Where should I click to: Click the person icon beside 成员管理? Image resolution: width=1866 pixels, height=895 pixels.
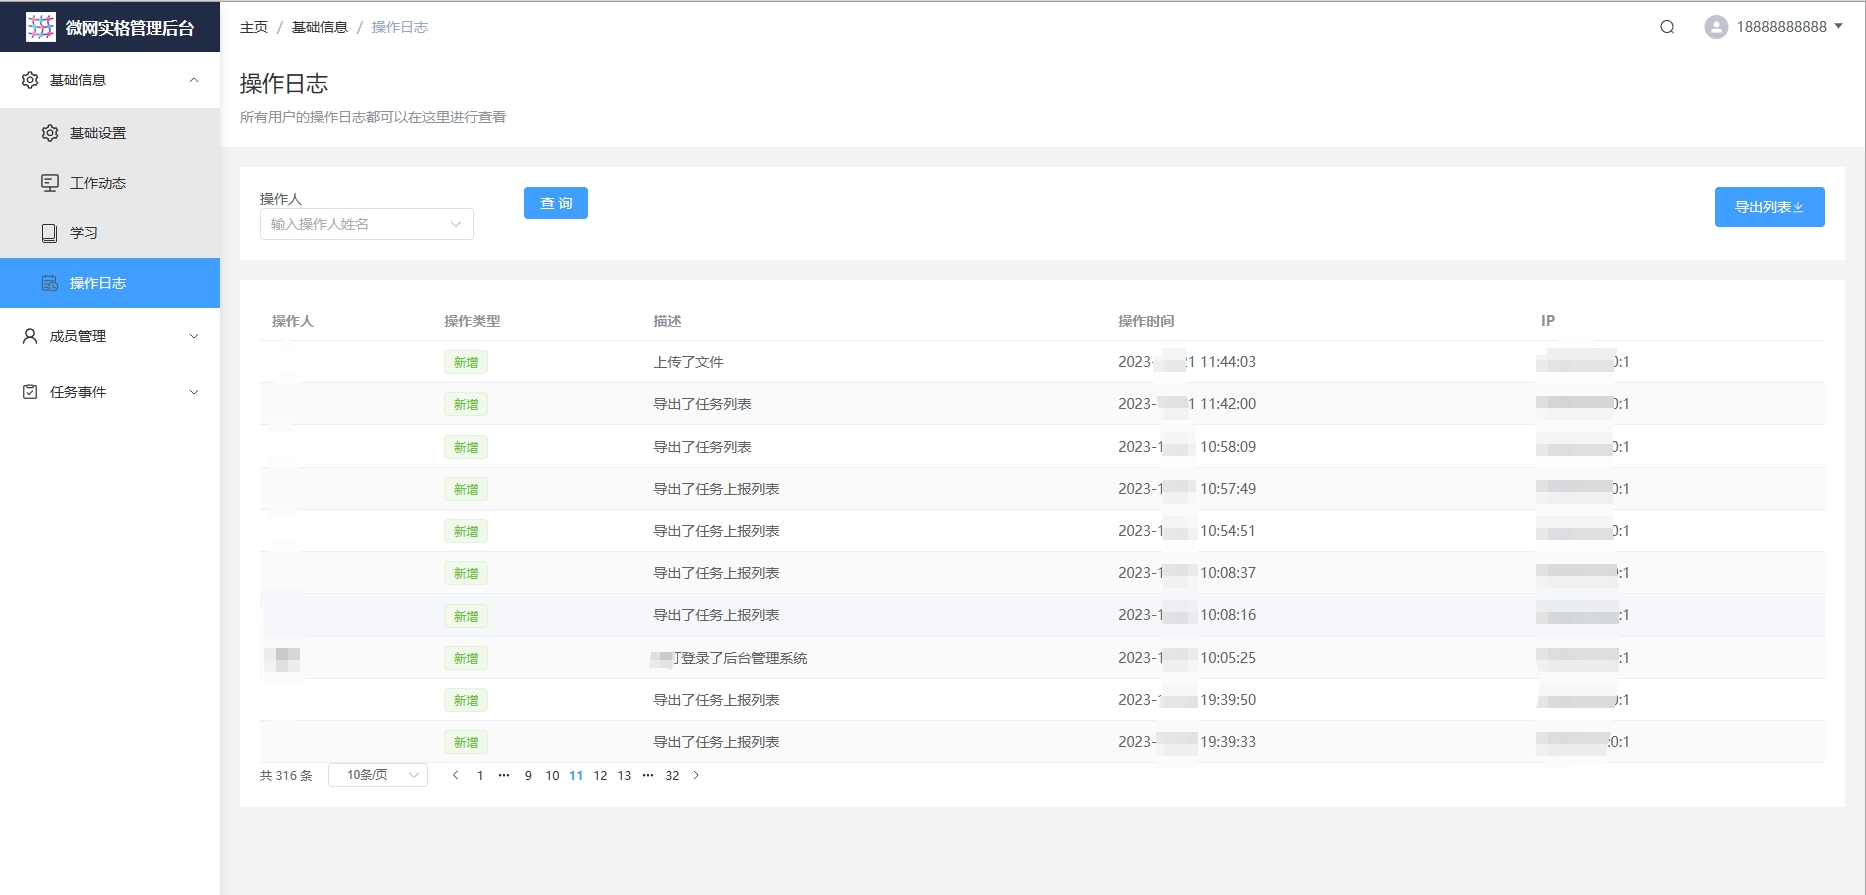point(30,336)
